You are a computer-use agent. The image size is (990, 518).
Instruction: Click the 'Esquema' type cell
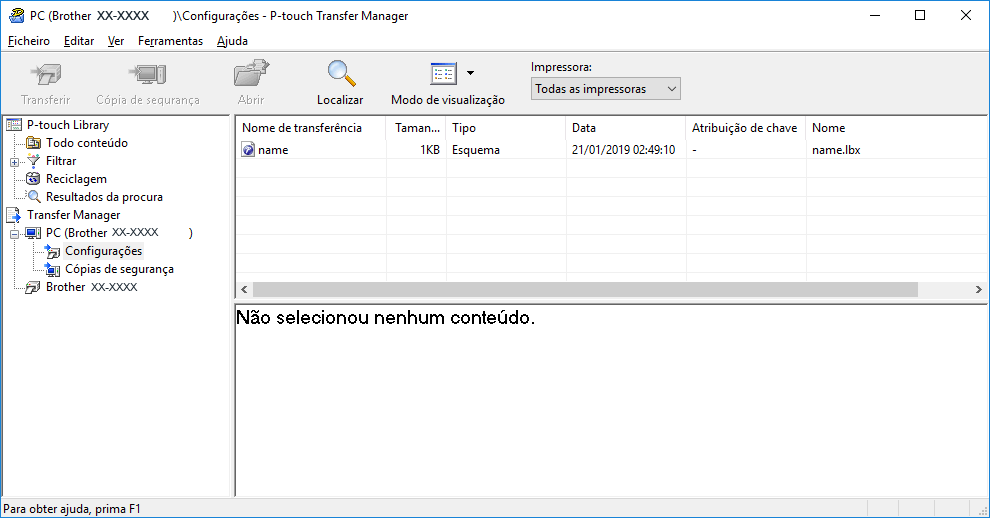point(476,150)
